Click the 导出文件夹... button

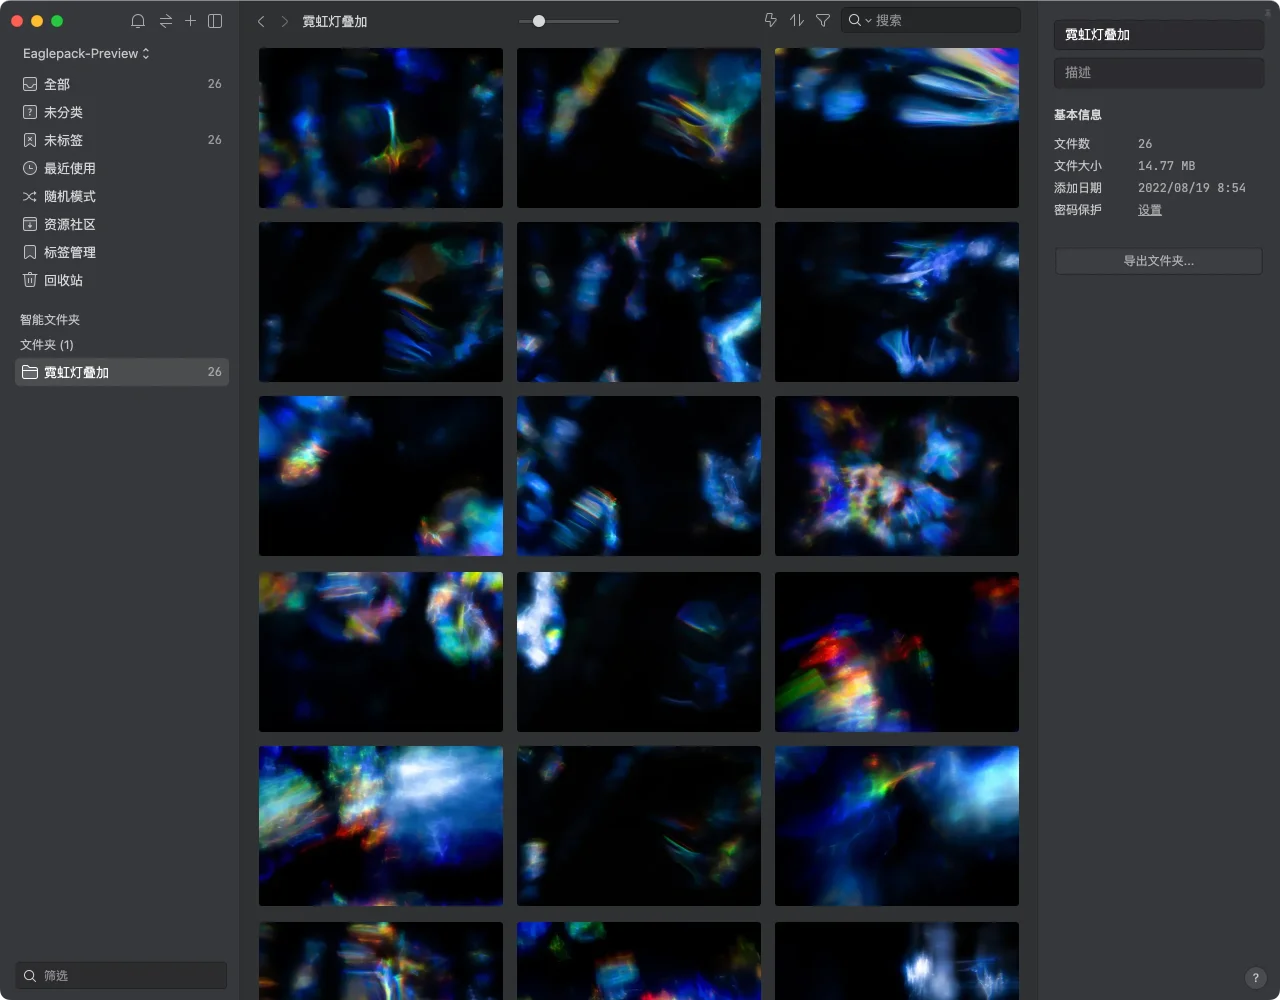[1159, 261]
